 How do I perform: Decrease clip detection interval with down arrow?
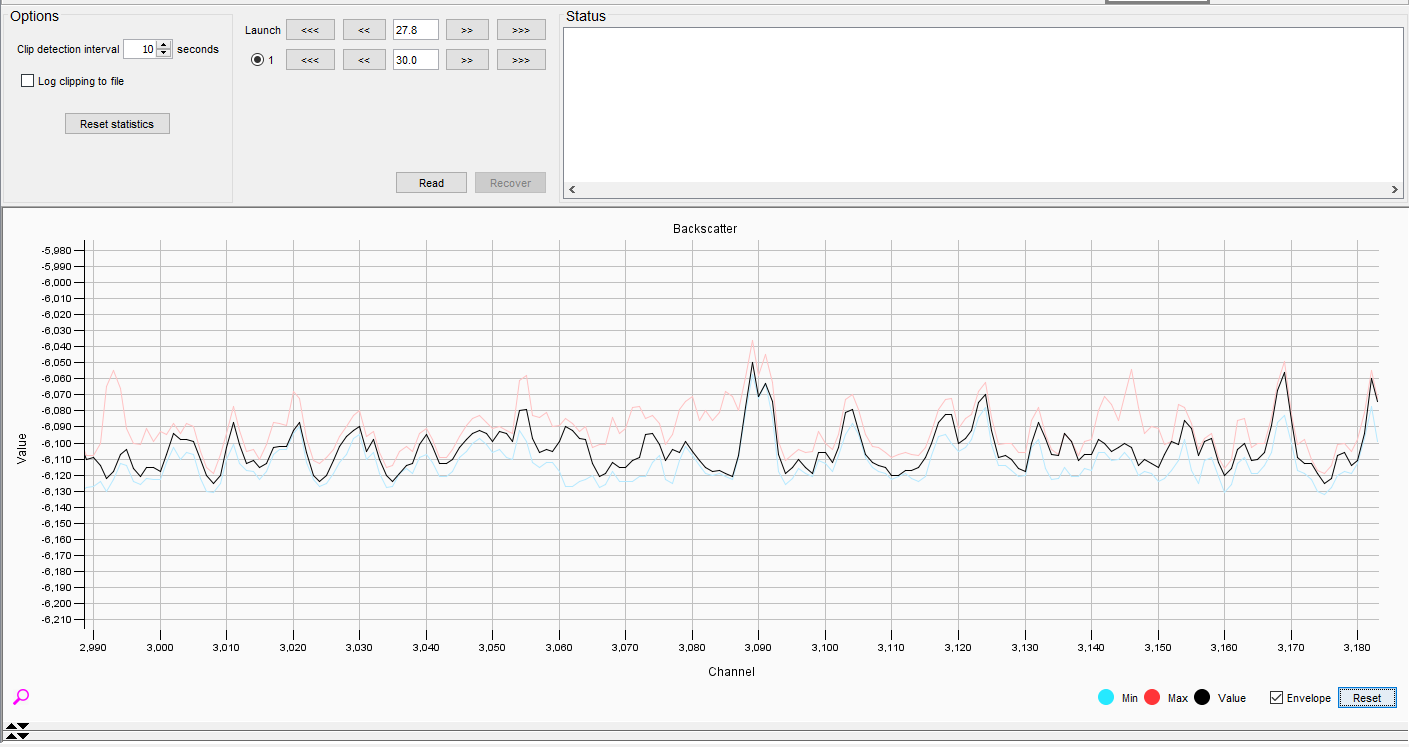pos(164,54)
